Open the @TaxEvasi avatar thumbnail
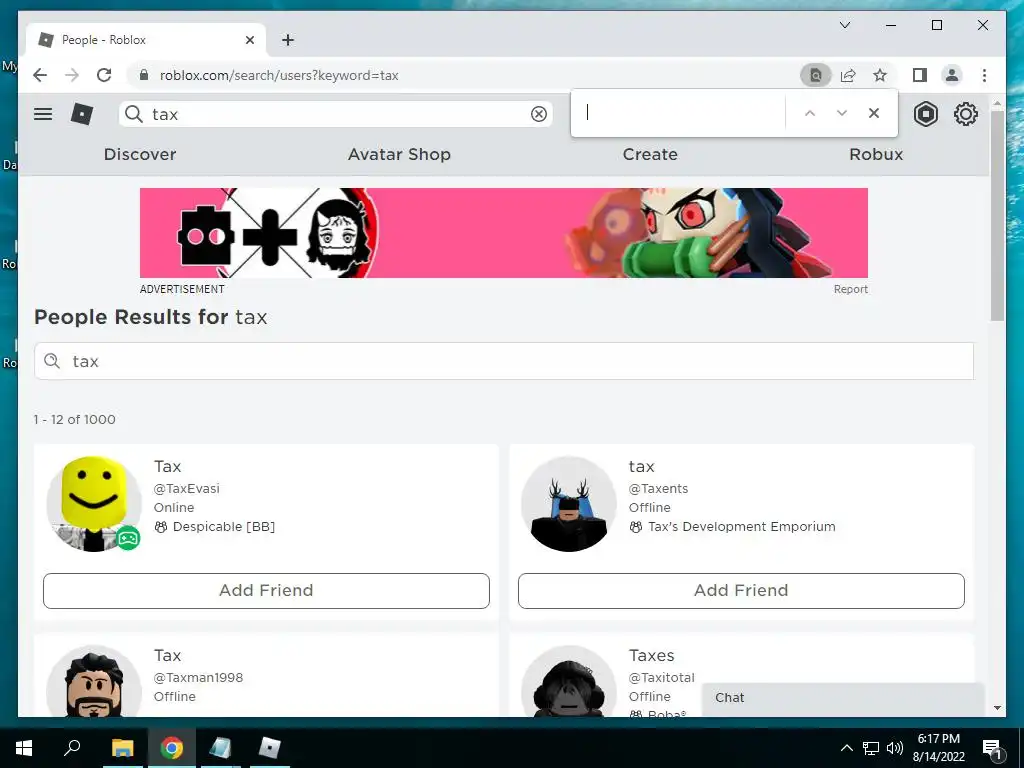 [x=94, y=504]
